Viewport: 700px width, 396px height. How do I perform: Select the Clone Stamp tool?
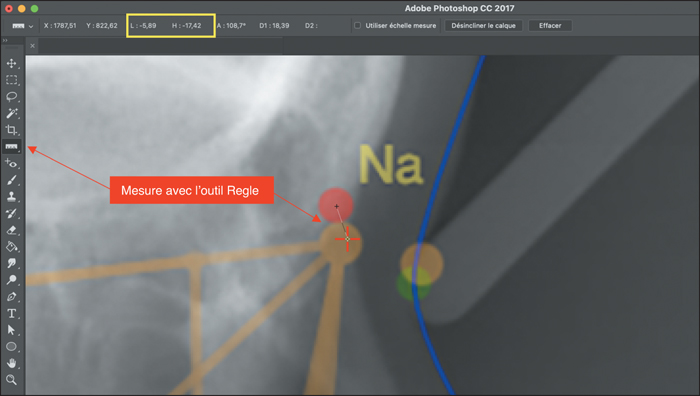click(12, 196)
